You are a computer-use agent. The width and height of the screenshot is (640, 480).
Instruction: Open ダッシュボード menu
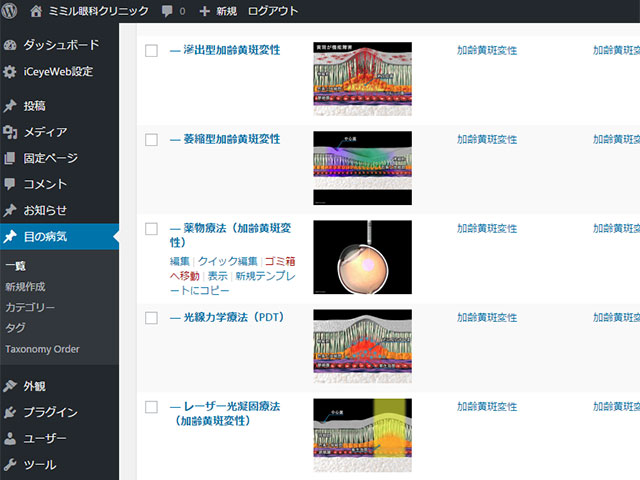point(59,45)
